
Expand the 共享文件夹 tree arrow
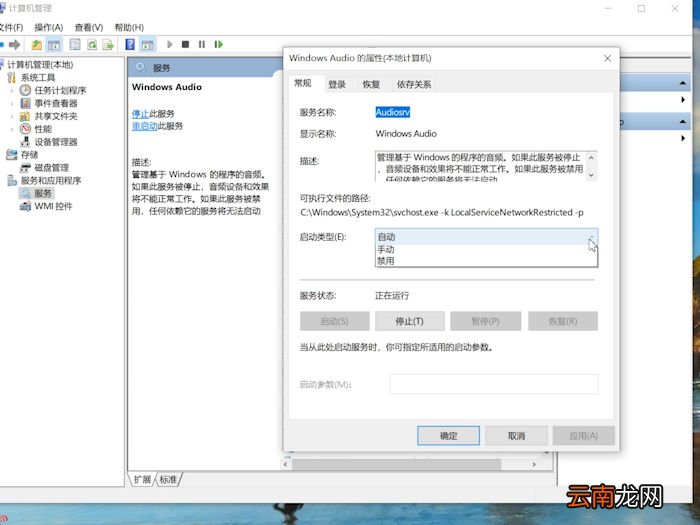12,117
